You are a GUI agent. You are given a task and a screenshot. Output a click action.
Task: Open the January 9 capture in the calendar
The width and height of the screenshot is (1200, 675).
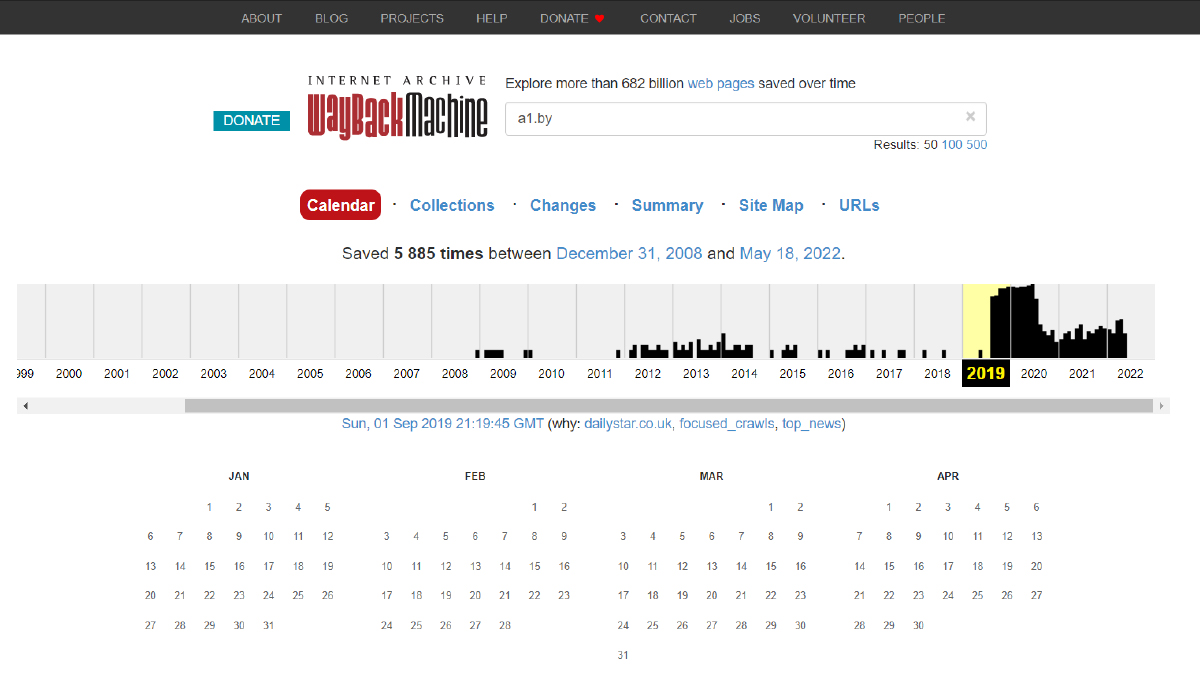(239, 537)
